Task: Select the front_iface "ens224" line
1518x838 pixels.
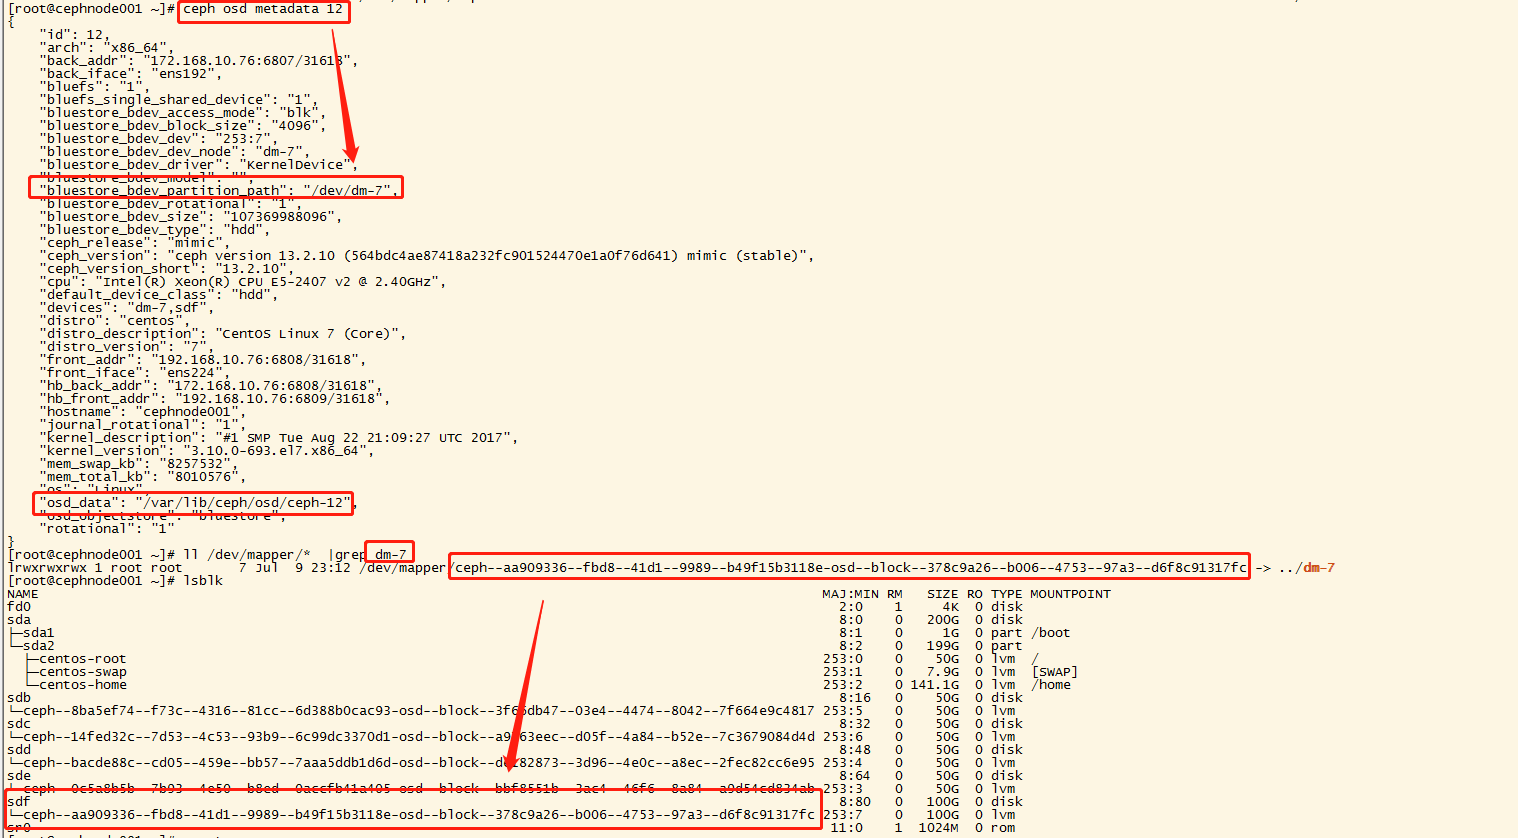Action: [135, 373]
